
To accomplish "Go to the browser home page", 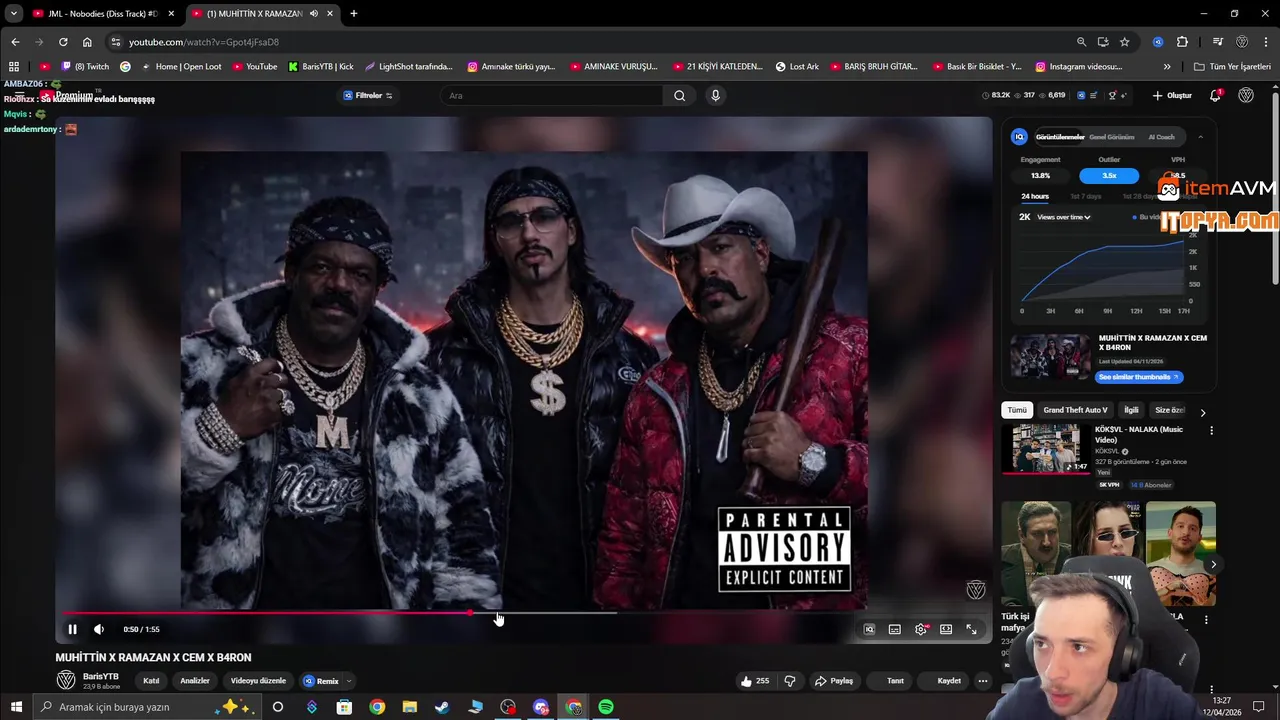I will [87, 42].
